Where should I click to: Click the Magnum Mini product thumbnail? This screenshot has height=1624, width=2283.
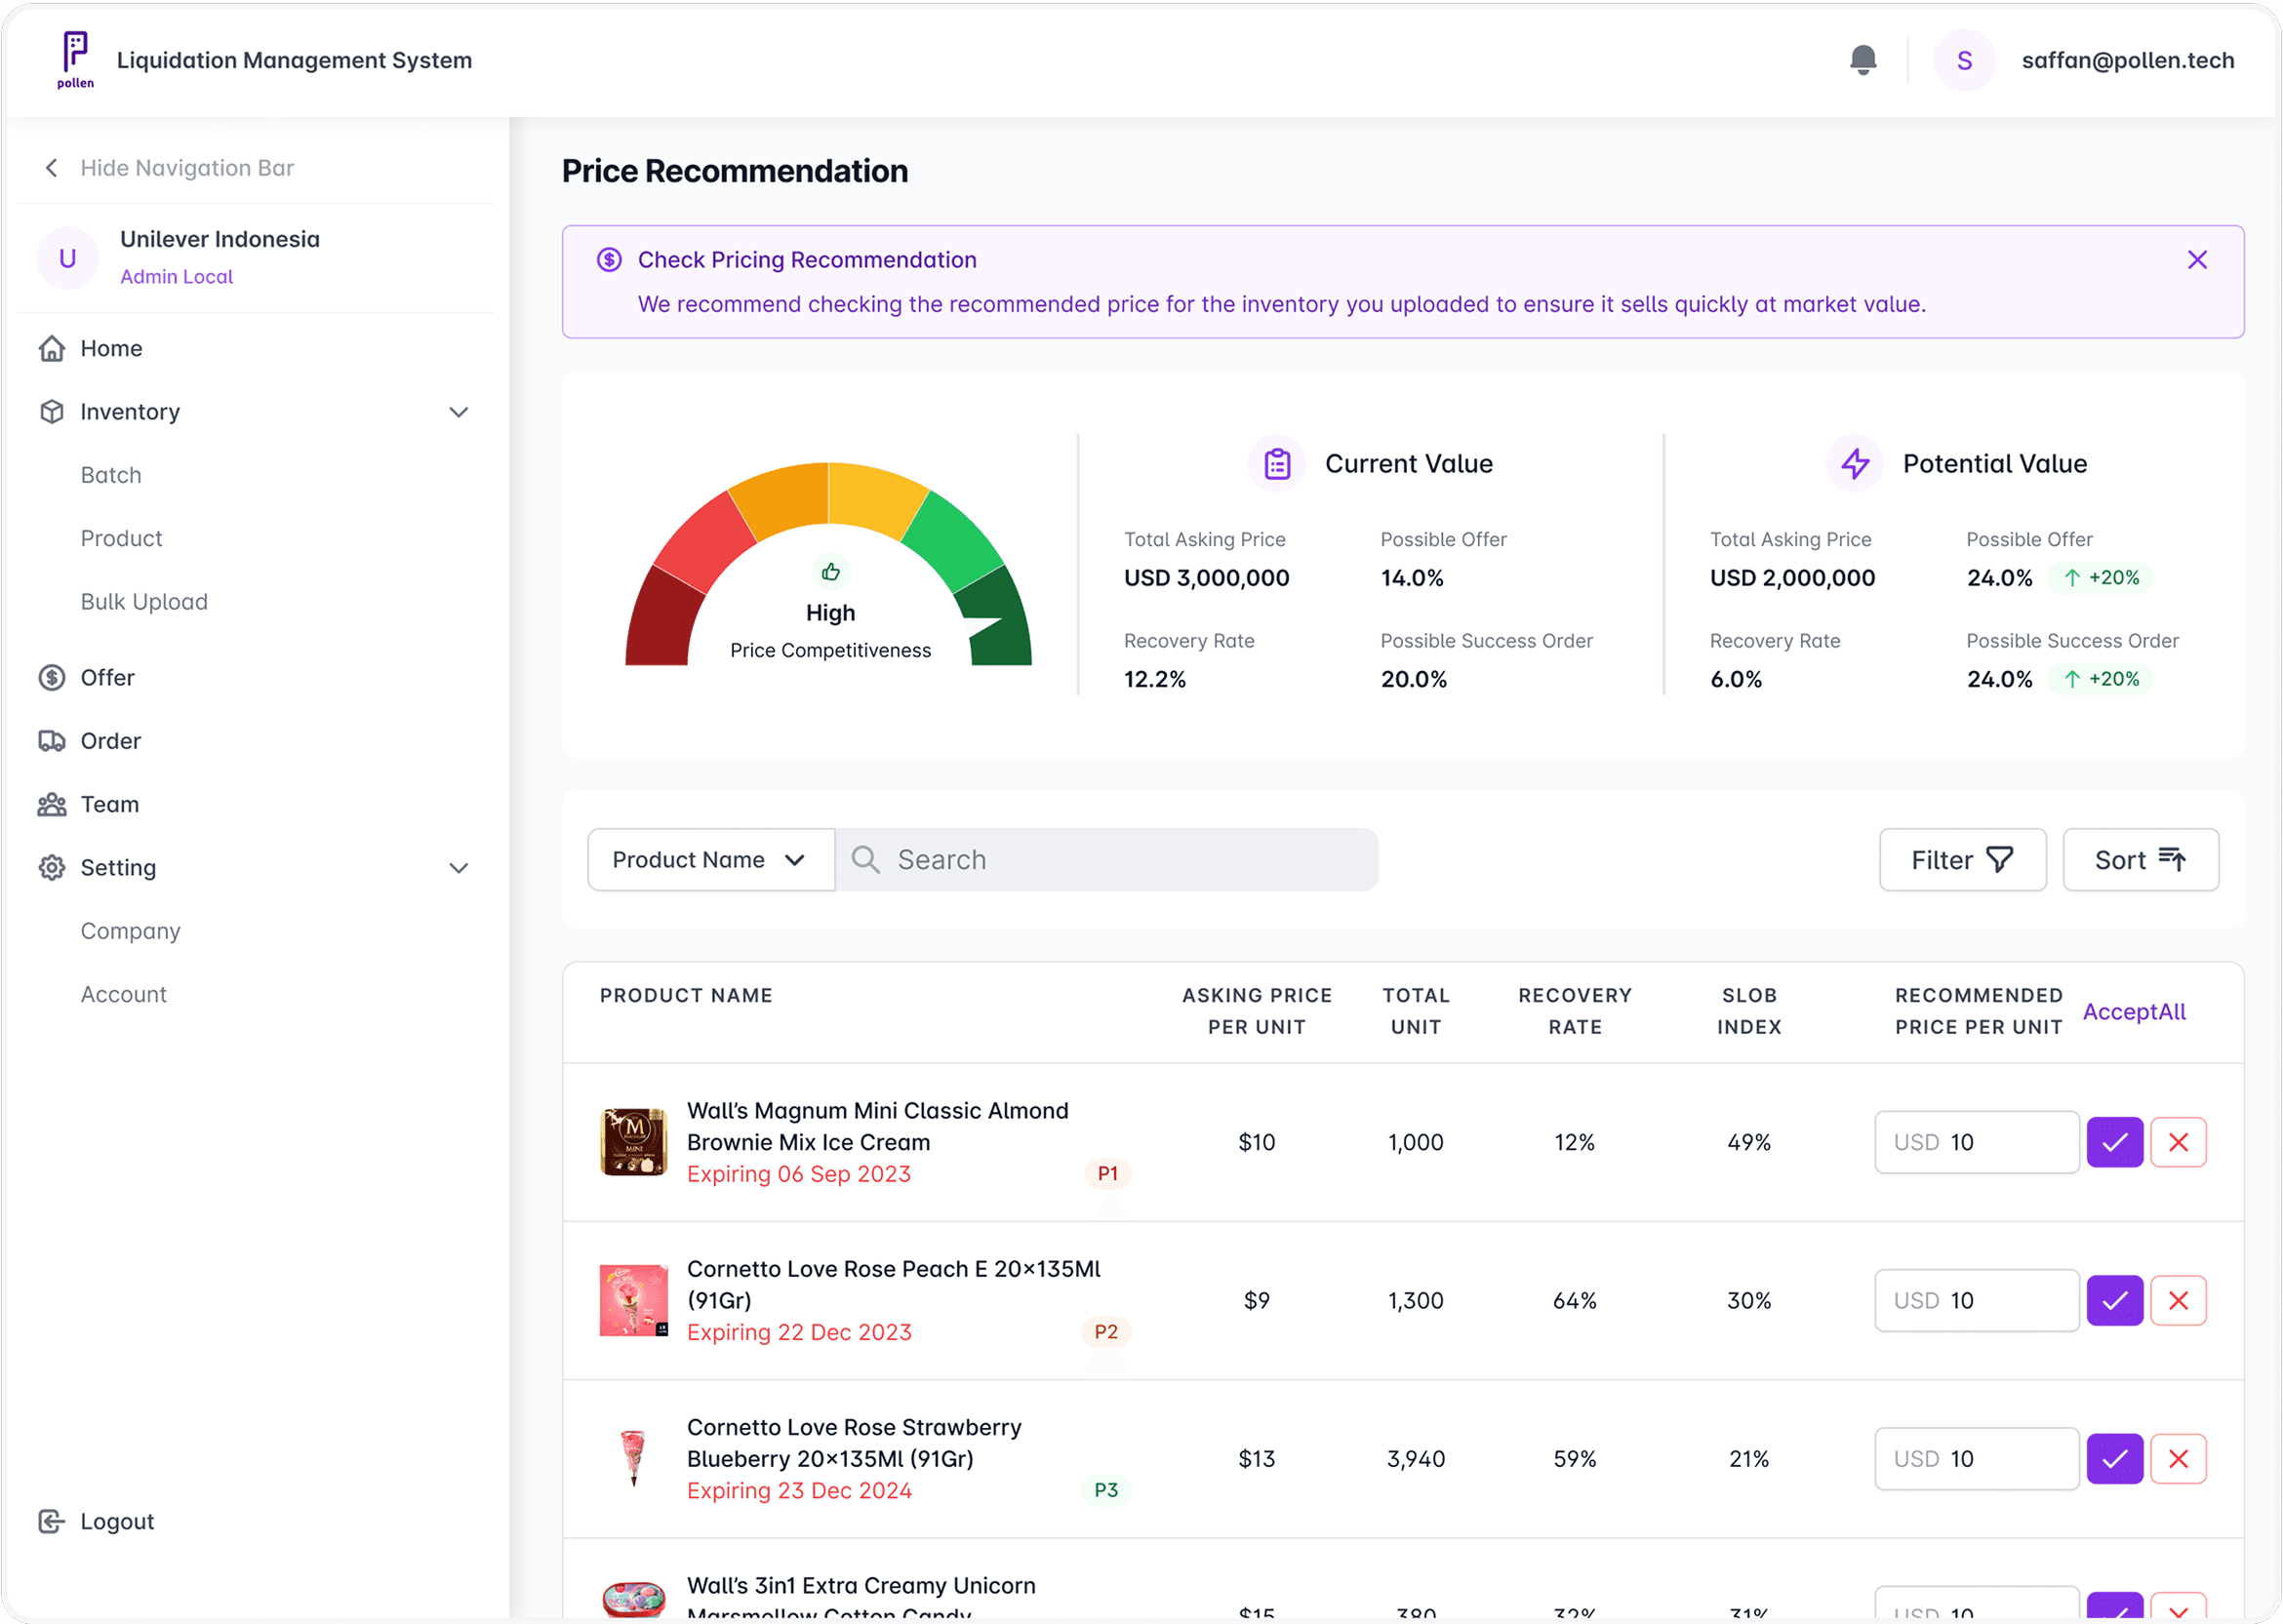(x=633, y=1142)
